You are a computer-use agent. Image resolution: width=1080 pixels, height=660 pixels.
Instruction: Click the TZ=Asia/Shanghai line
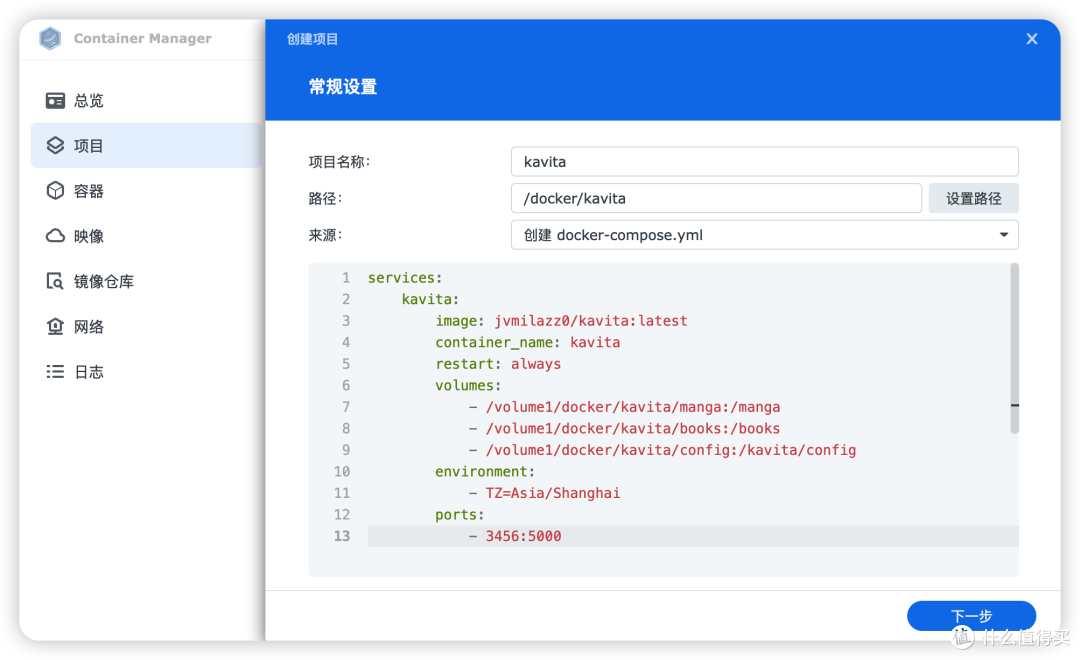pyautogui.click(x=545, y=493)
